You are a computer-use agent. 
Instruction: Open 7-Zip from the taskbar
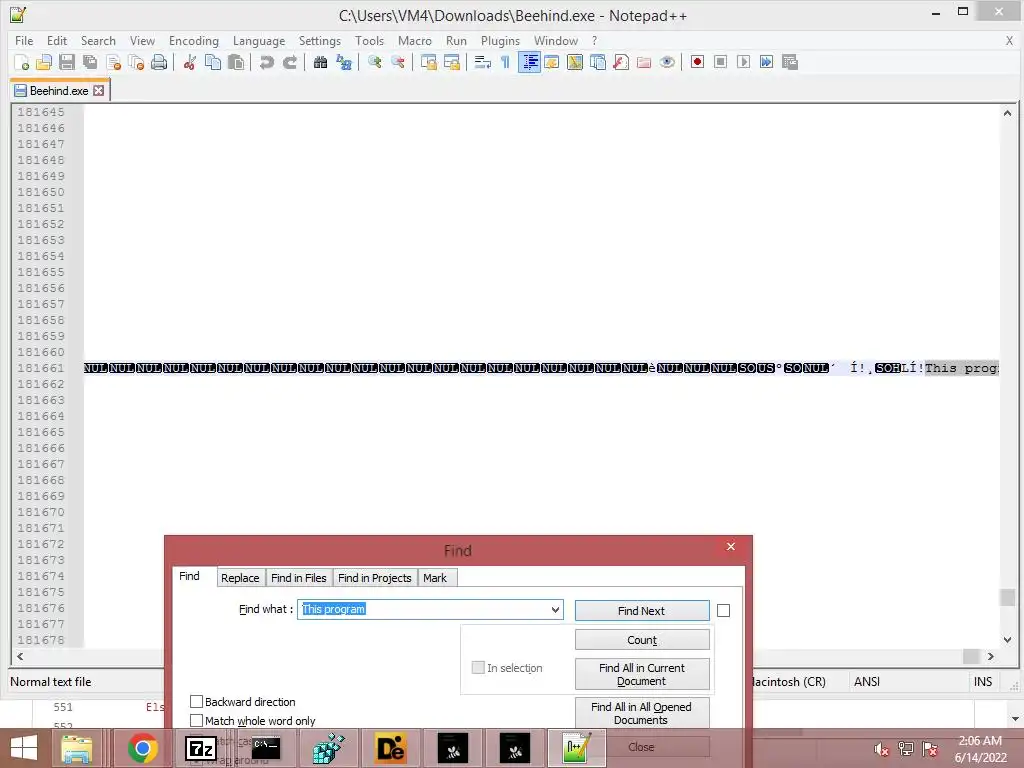point(201,748)
